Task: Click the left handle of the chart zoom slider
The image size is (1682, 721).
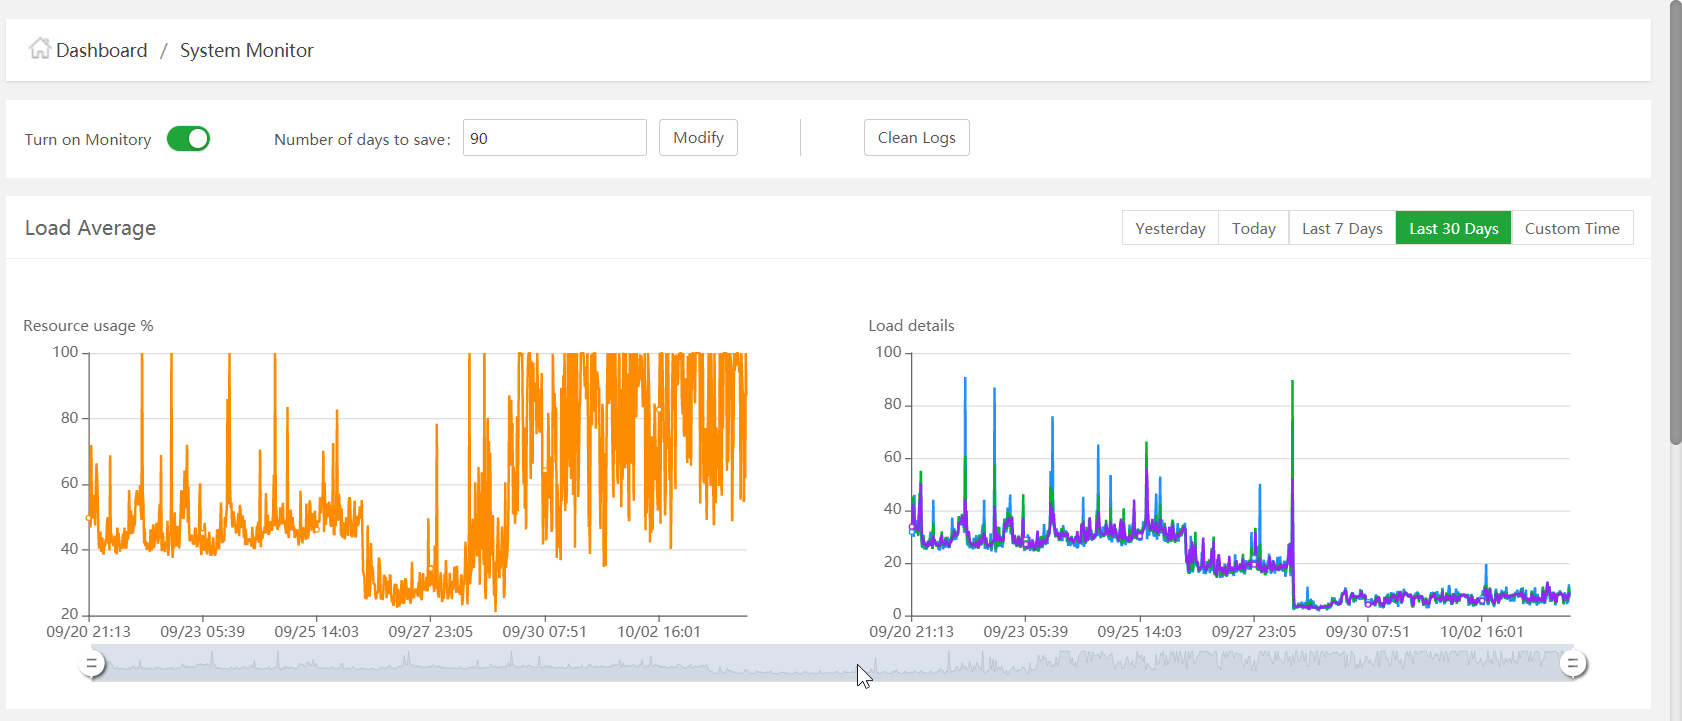Action: click(92, 663)
